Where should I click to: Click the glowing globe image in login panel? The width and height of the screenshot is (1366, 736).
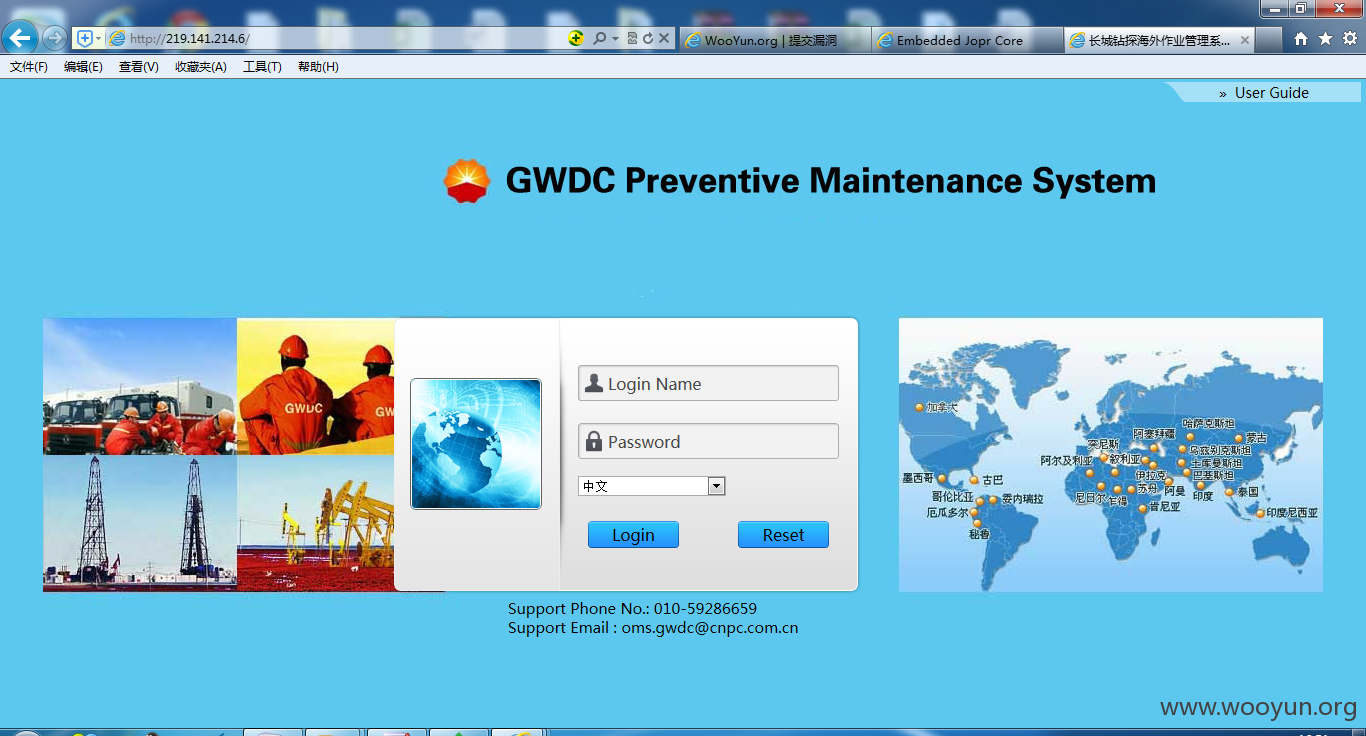[476, 443]
